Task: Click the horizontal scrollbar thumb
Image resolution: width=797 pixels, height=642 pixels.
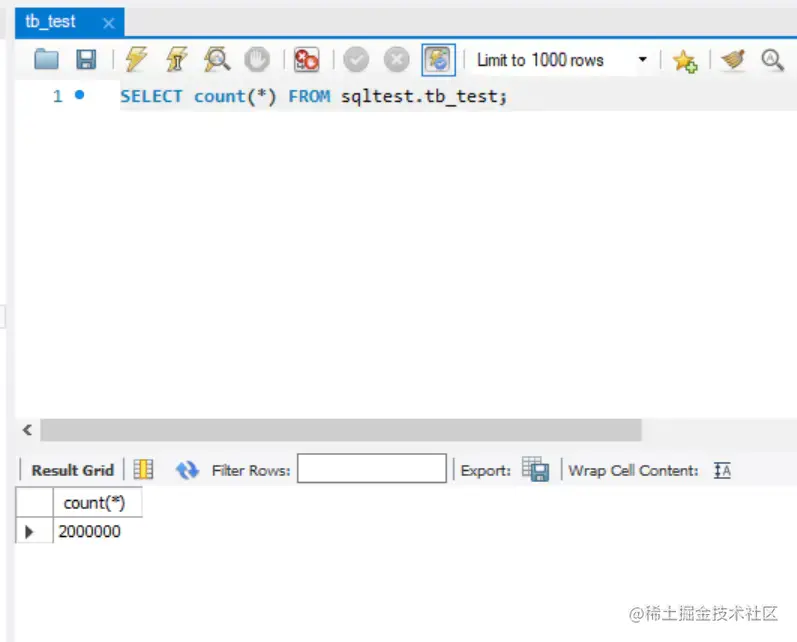Action: coord(341,430)
